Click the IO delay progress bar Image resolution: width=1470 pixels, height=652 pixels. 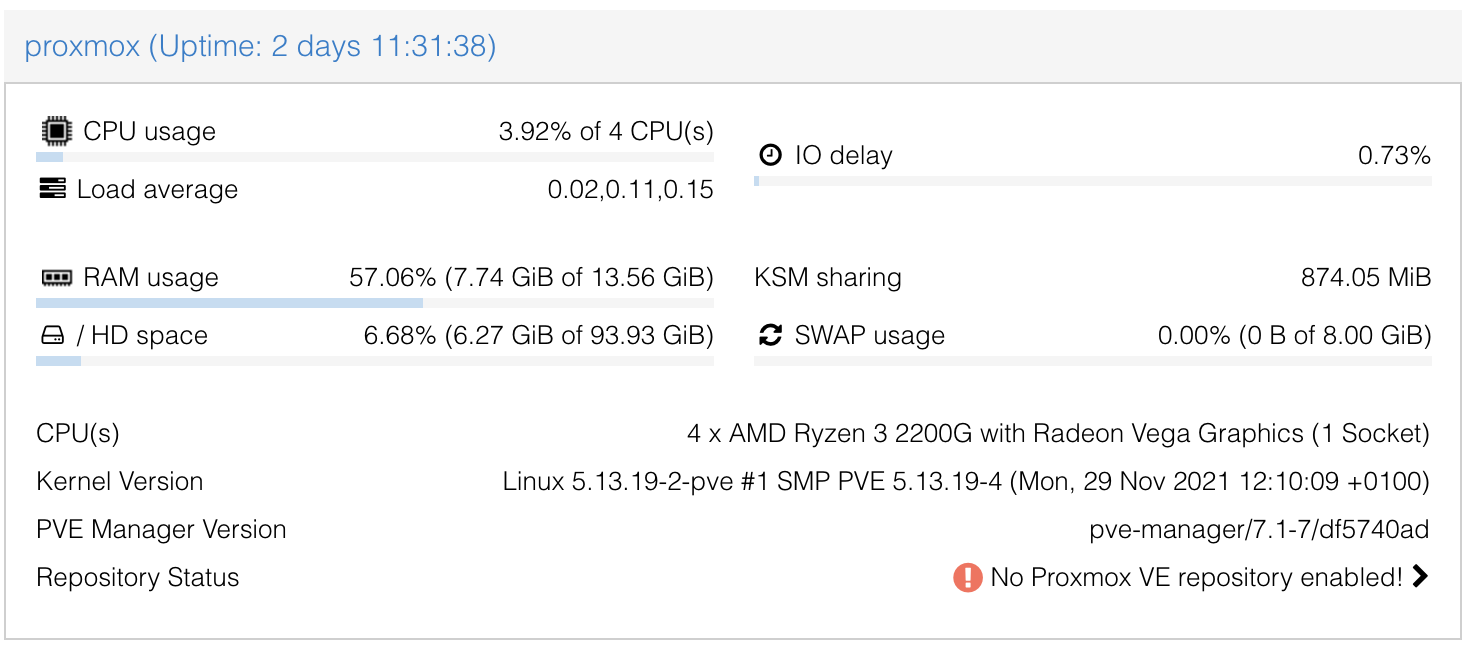pyautogui.click(x=1092, y=181)
